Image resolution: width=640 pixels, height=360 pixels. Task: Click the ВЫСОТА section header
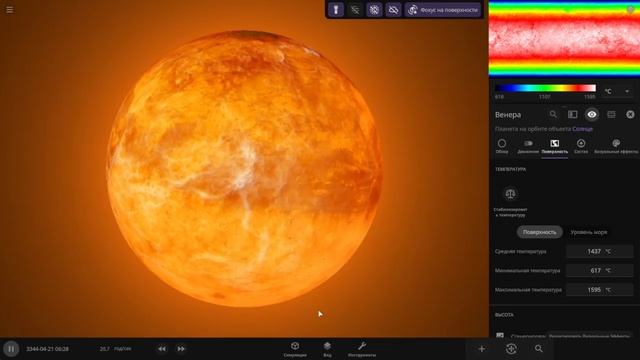pyautogui.click(x=504, y=315)
